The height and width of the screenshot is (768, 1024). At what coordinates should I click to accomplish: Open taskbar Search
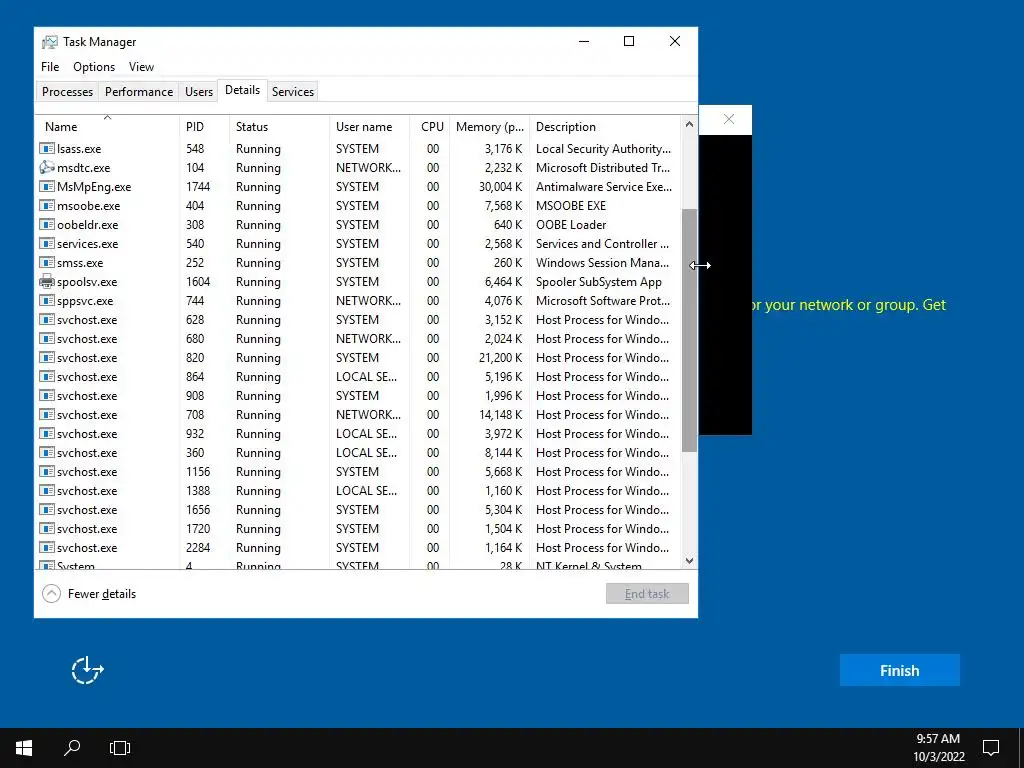coord(72,748)
